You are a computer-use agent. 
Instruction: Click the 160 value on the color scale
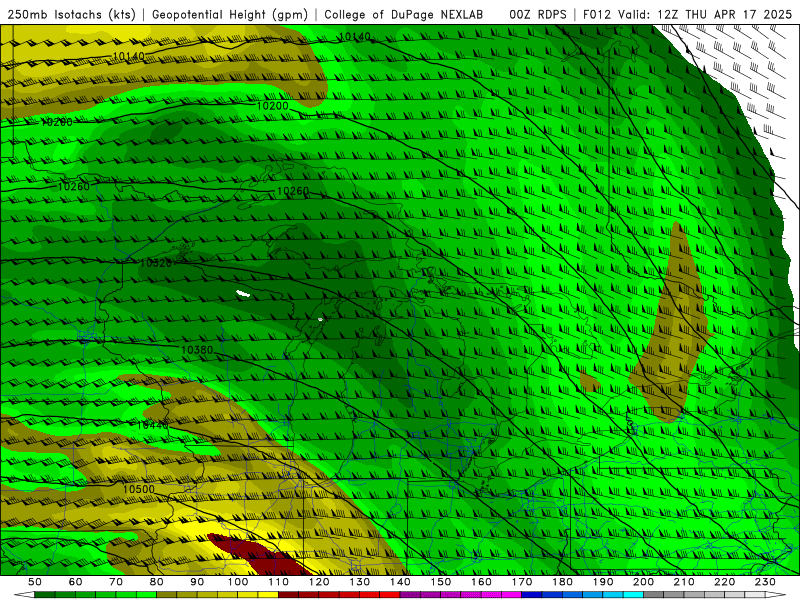(481, 582)
